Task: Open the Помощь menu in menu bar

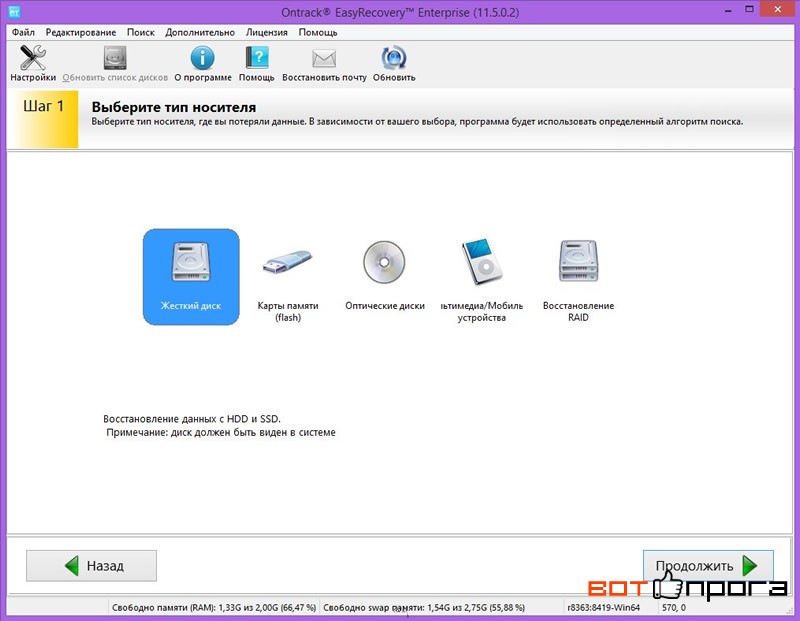Action: [318, 32]
